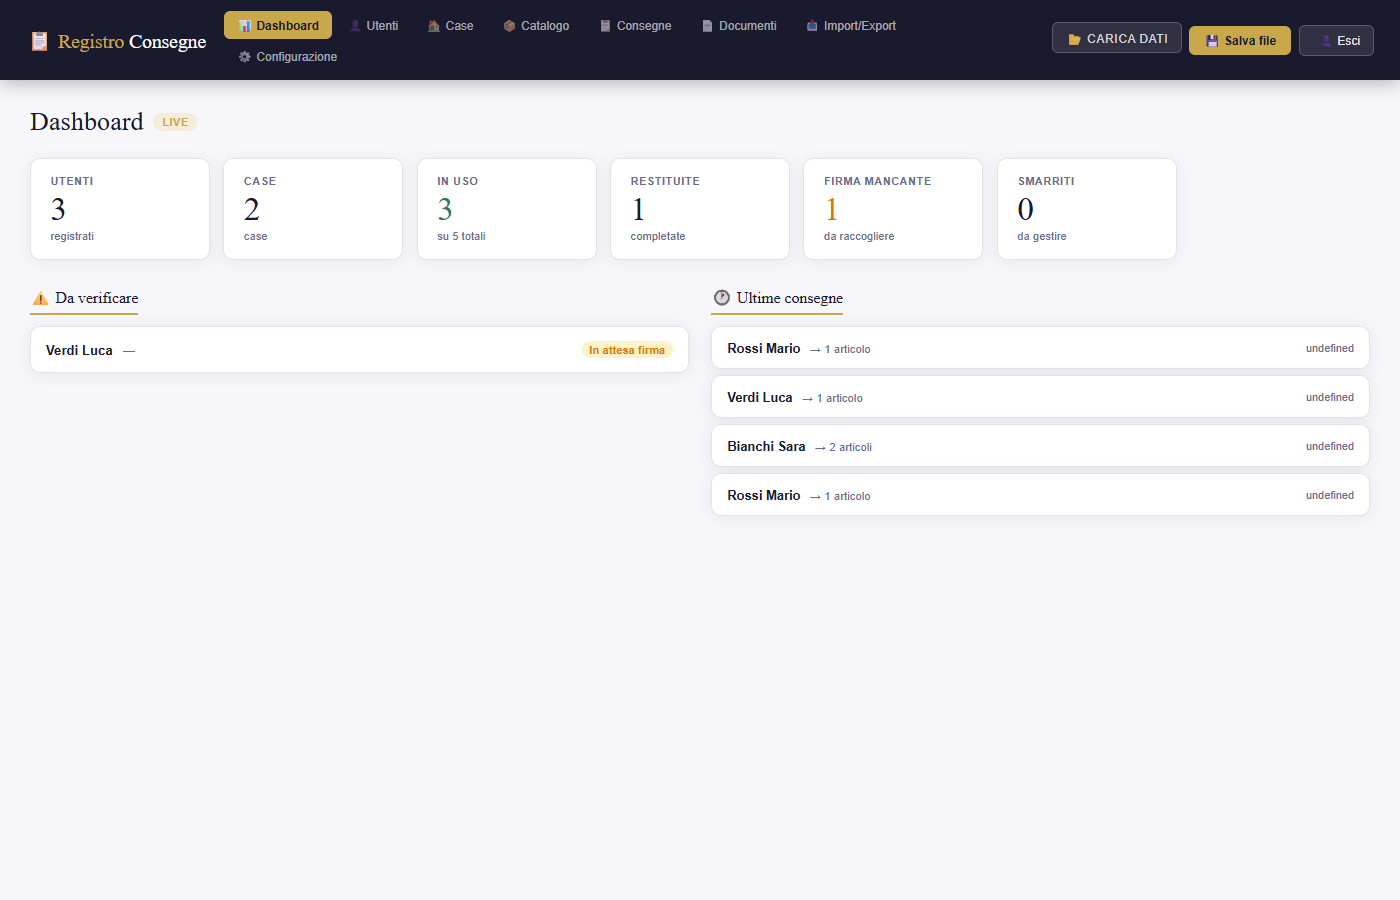Click the Configurazione gear icon
1400x900 pixels.
[x=245, y=57]
